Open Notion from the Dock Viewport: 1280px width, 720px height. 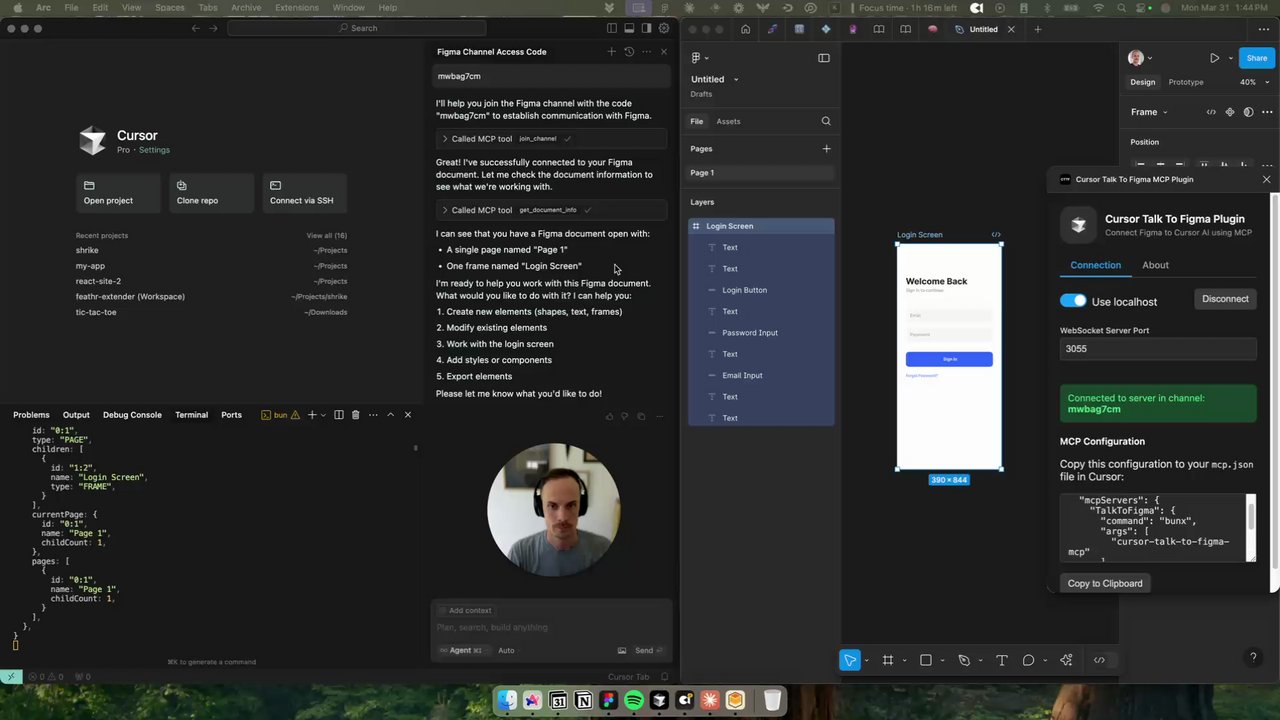point(583,701)
